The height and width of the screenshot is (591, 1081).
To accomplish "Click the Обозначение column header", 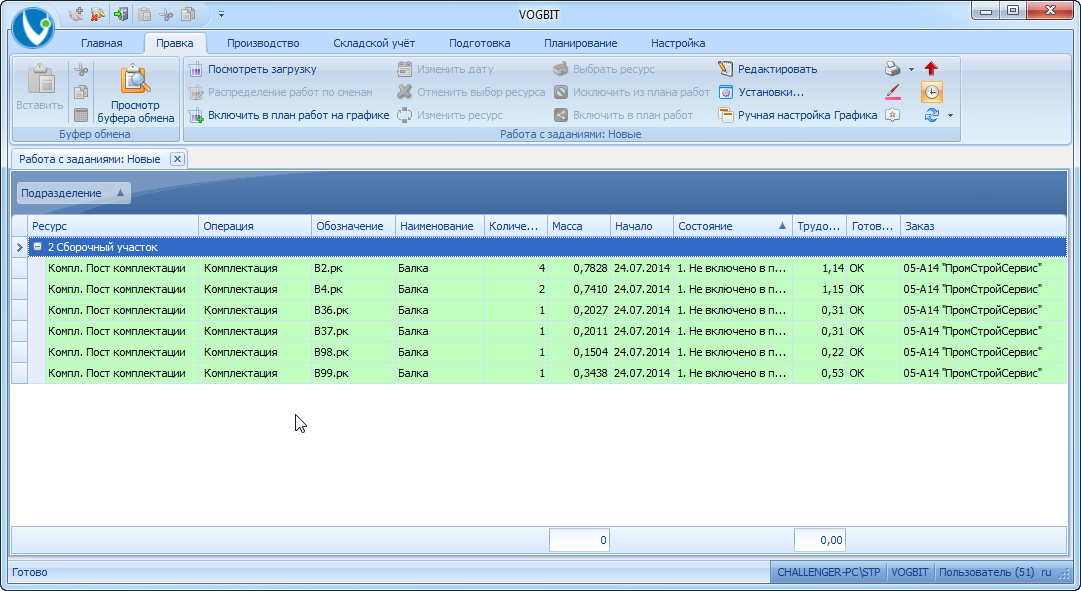I will [353, 226].
